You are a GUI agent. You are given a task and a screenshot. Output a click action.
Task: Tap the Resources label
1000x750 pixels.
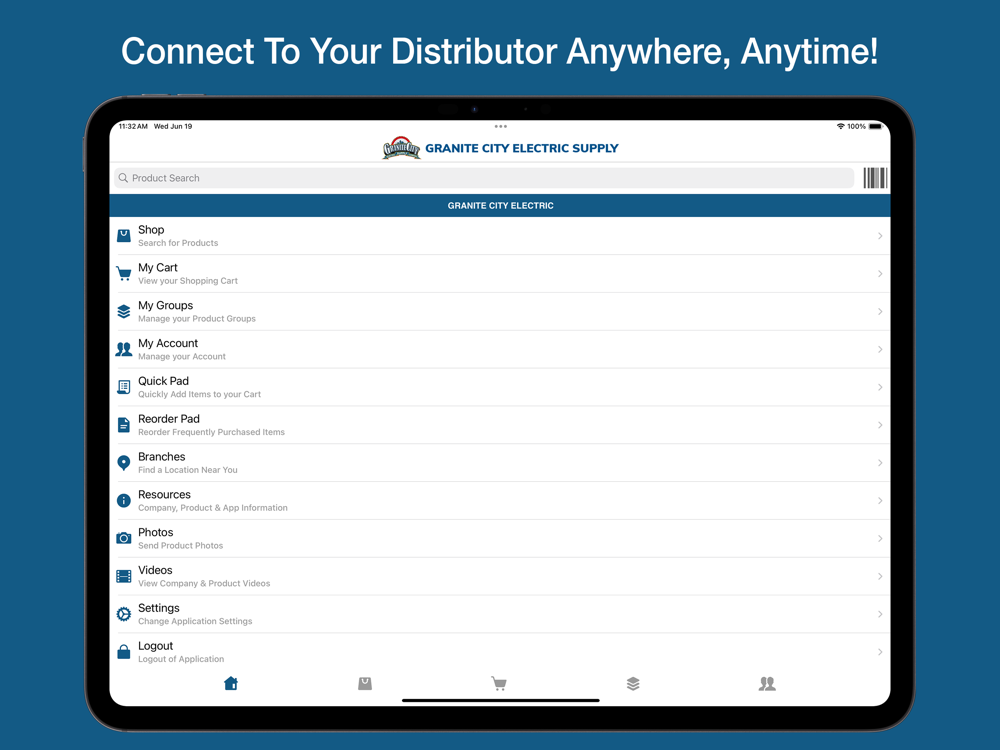tap(164, 494)
